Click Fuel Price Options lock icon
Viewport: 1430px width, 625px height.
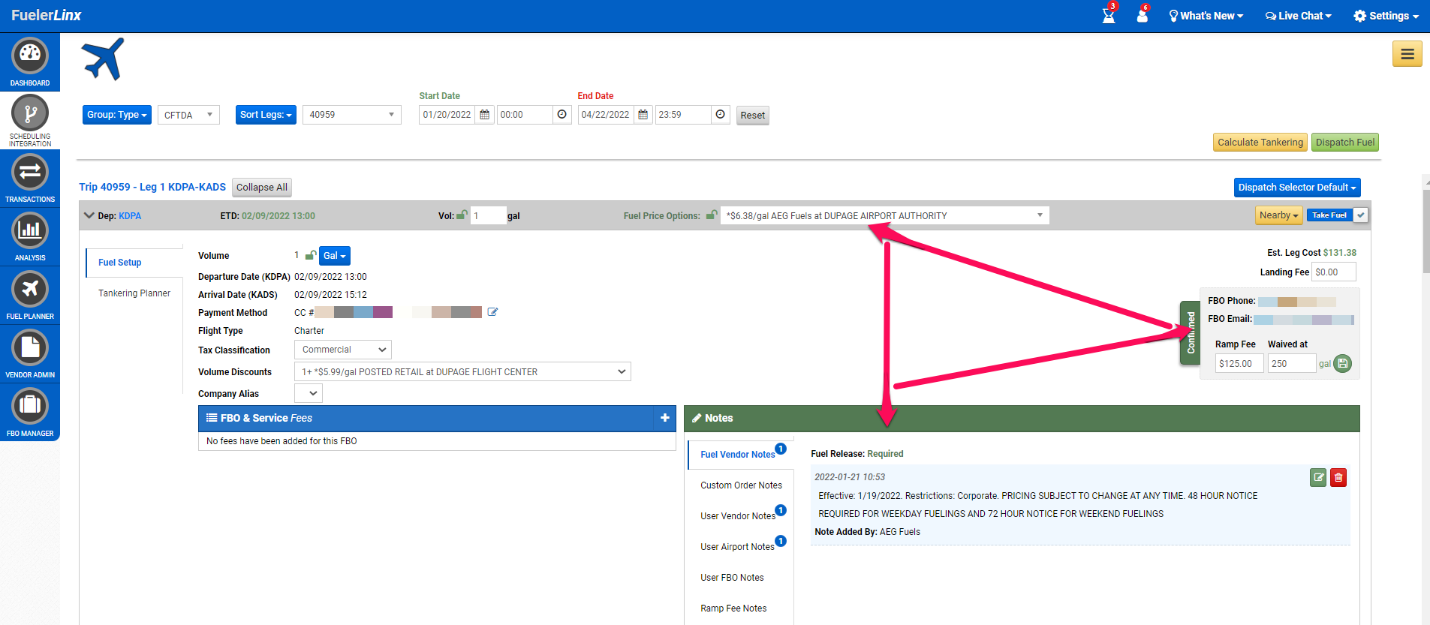(x=711, y=215)
